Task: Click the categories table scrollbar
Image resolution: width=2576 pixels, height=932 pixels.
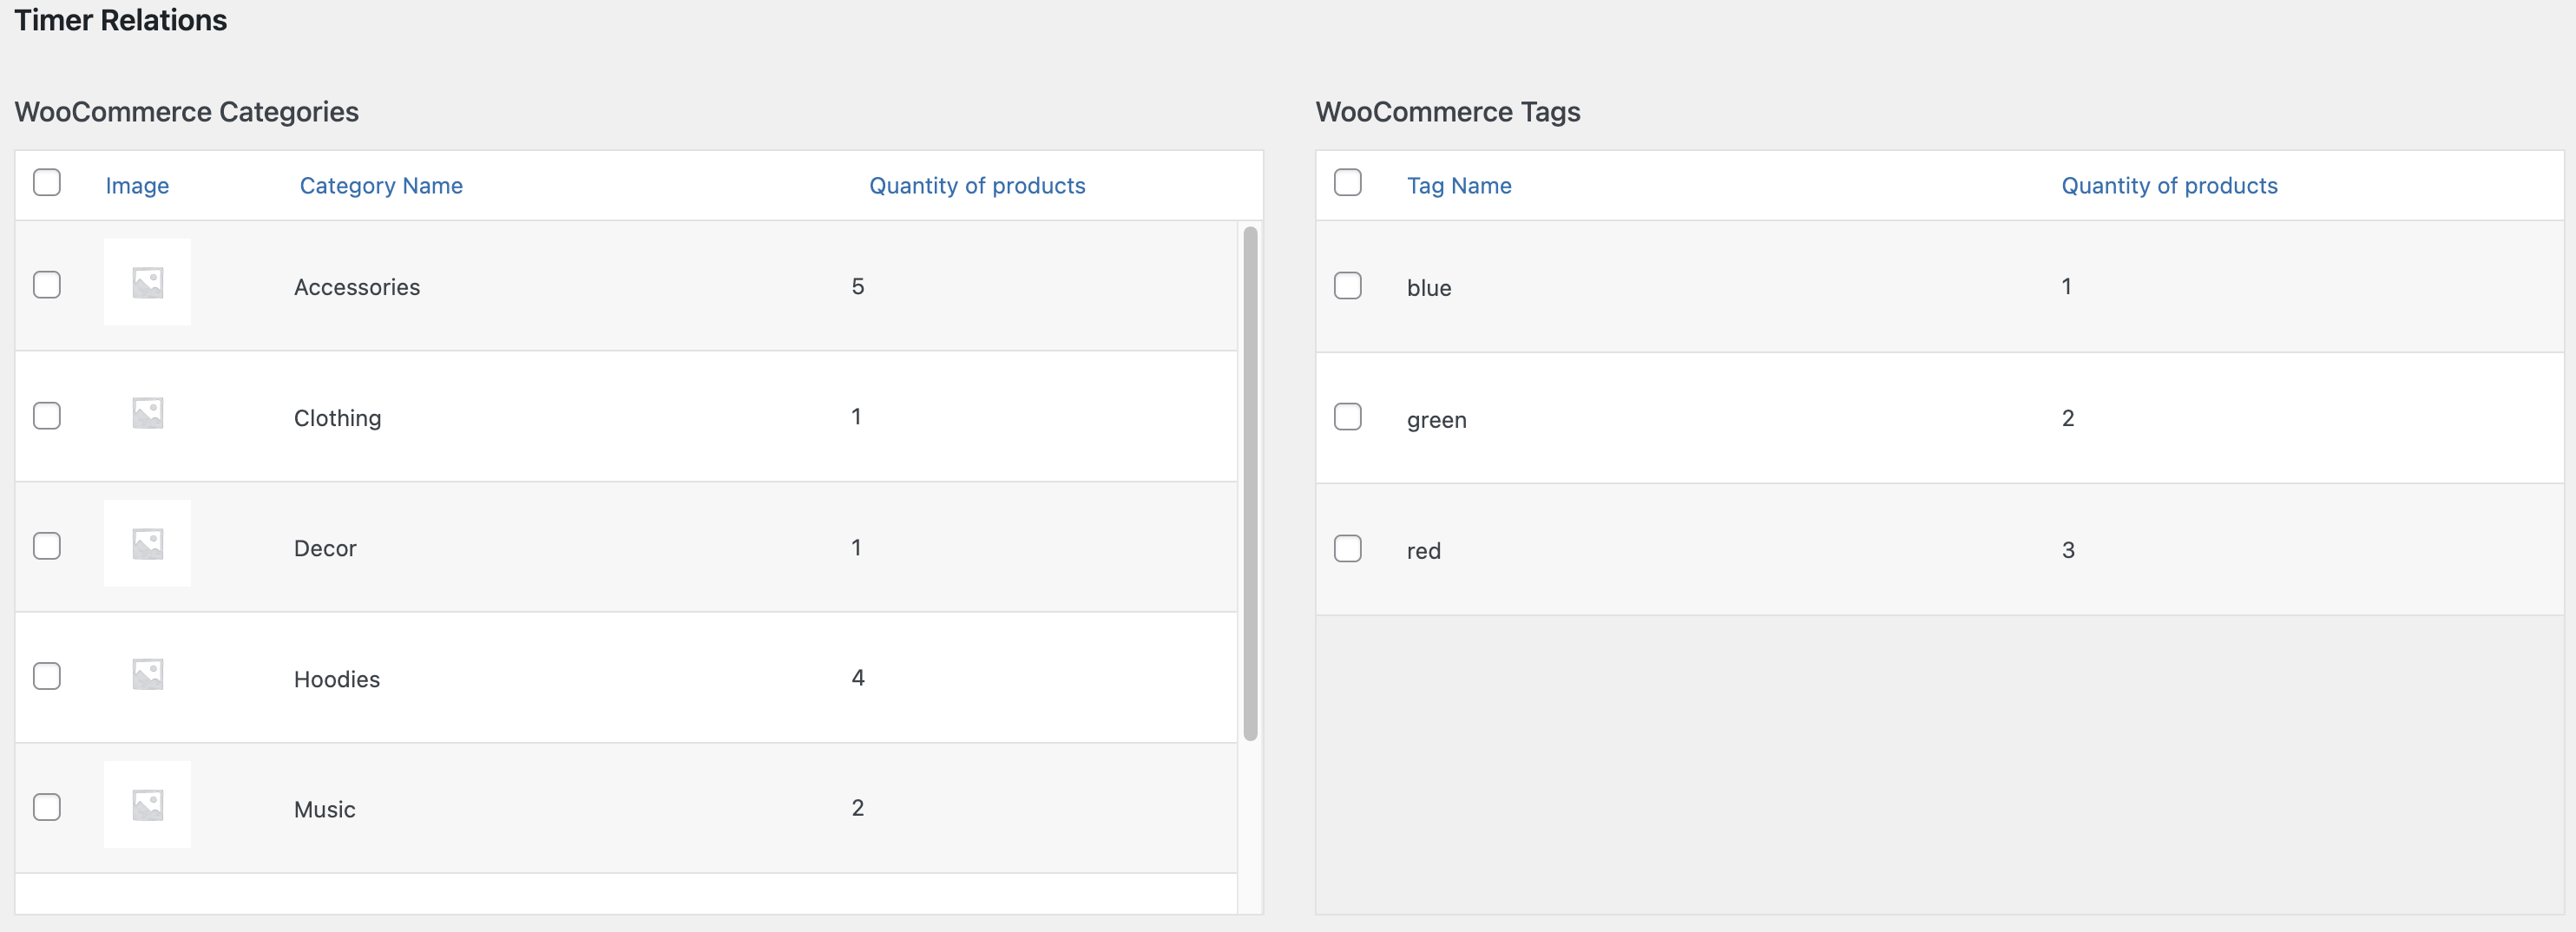Action: 1250,484
